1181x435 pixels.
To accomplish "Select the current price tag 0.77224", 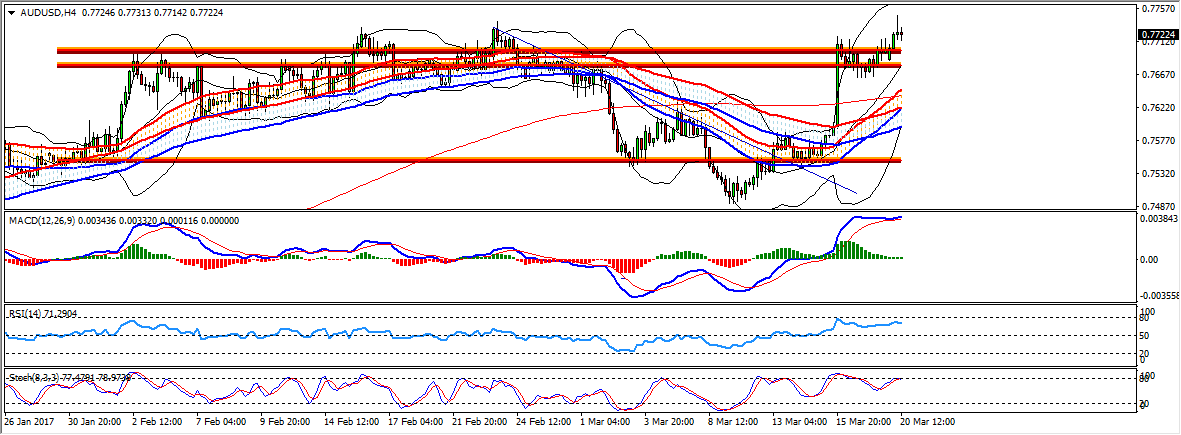I will pyautogui.click(x=1158, y=34).
